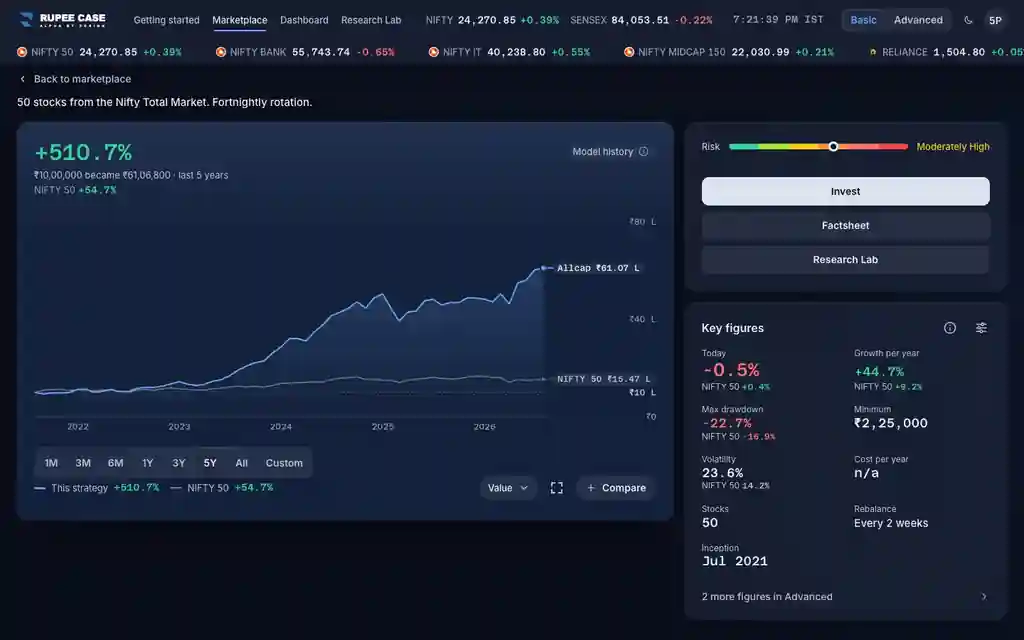
Task: Open the Getting started tab
Action: pyautogui.click(x=167, y=20)
